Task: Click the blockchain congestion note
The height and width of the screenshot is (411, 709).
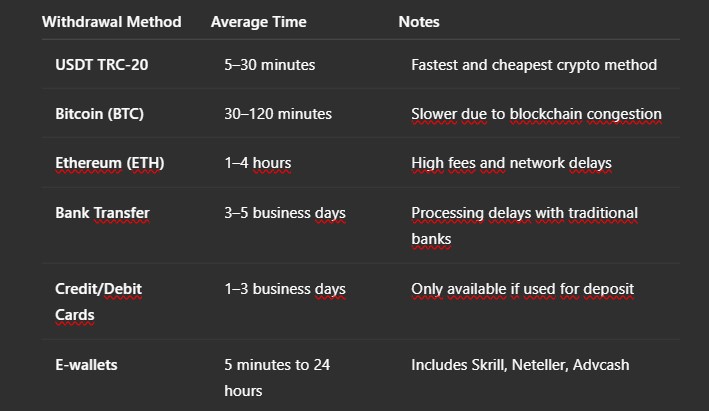Action: coord(536,113)
